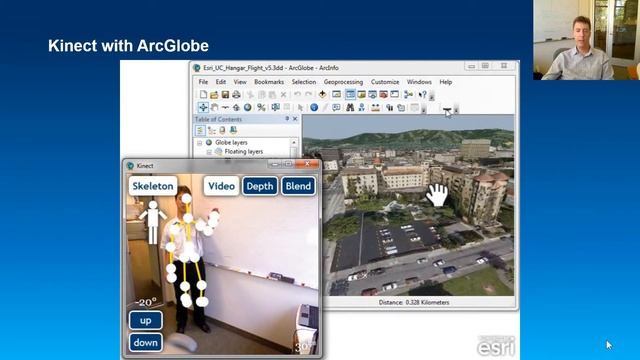Screen dimensions: 640x360
Task: Click the Save floppy disk icon
Action: click(225, 94)
